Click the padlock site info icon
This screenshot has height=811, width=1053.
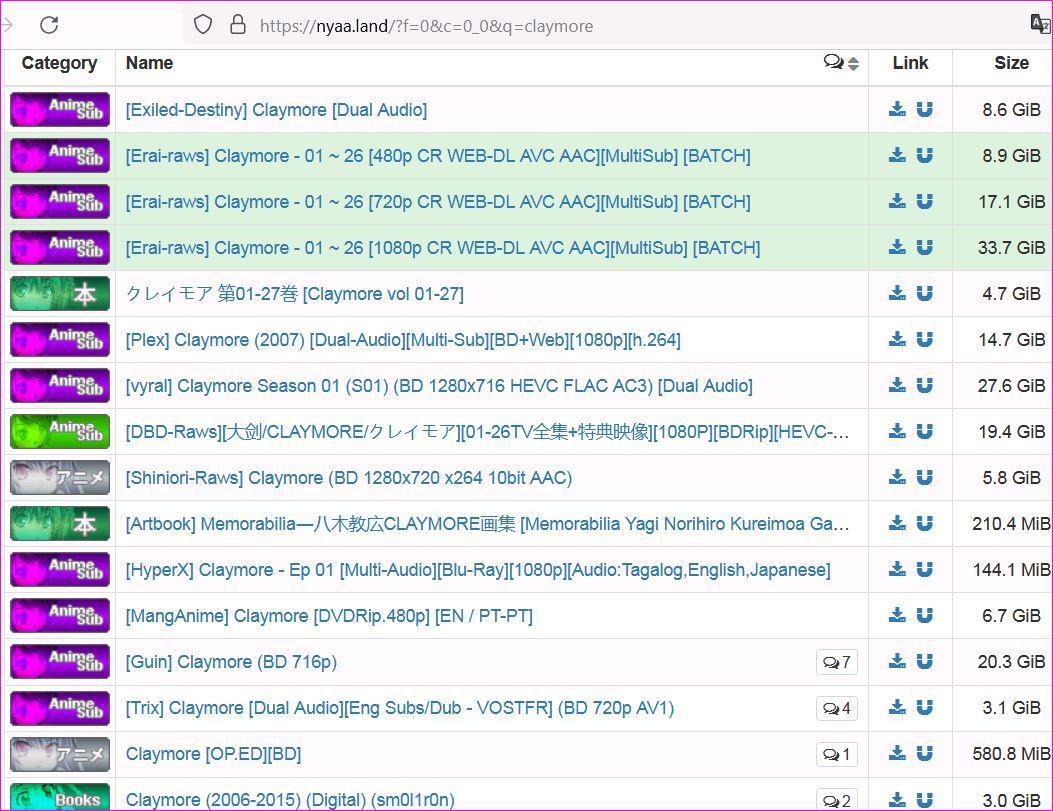click(x=237, y=25)
